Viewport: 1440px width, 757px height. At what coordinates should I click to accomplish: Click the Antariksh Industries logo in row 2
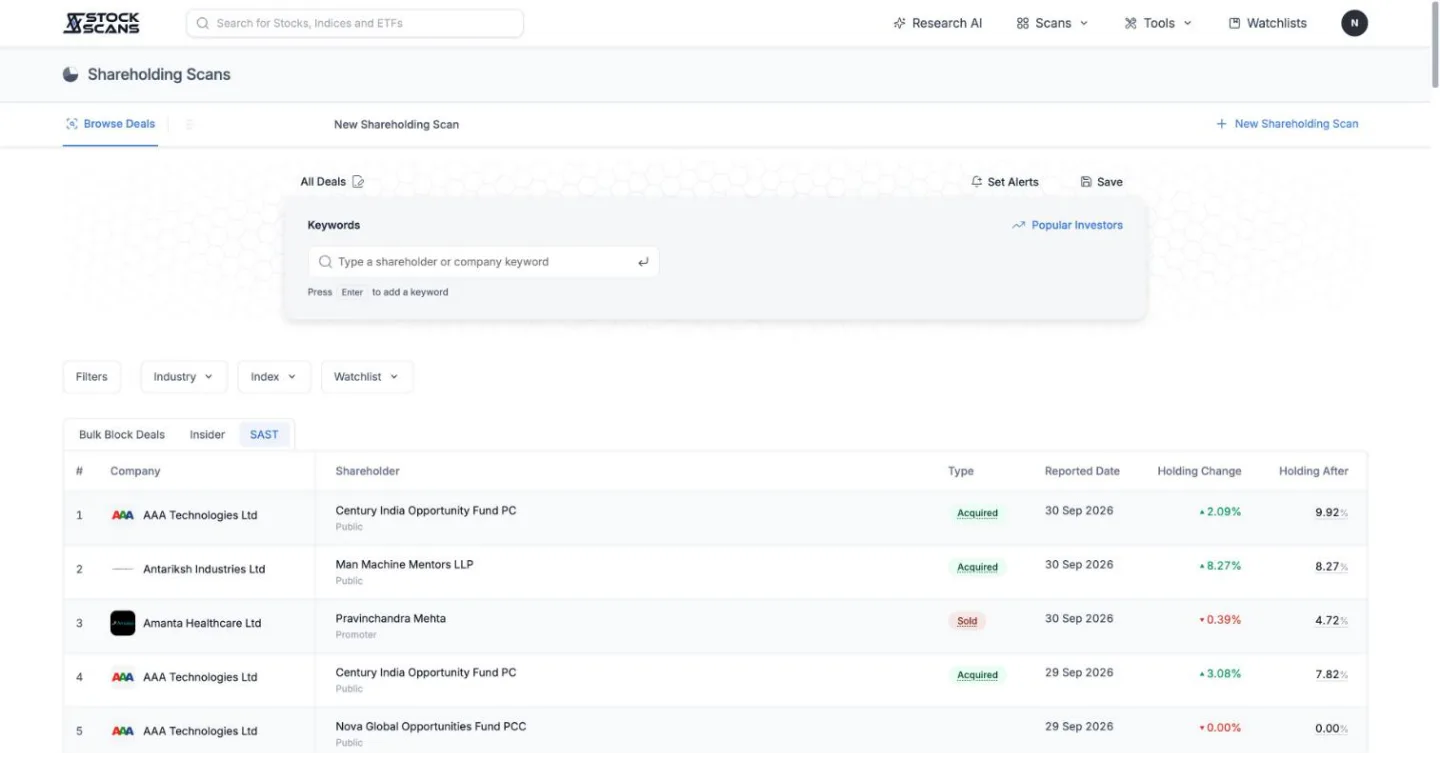[x=122, y=569]
